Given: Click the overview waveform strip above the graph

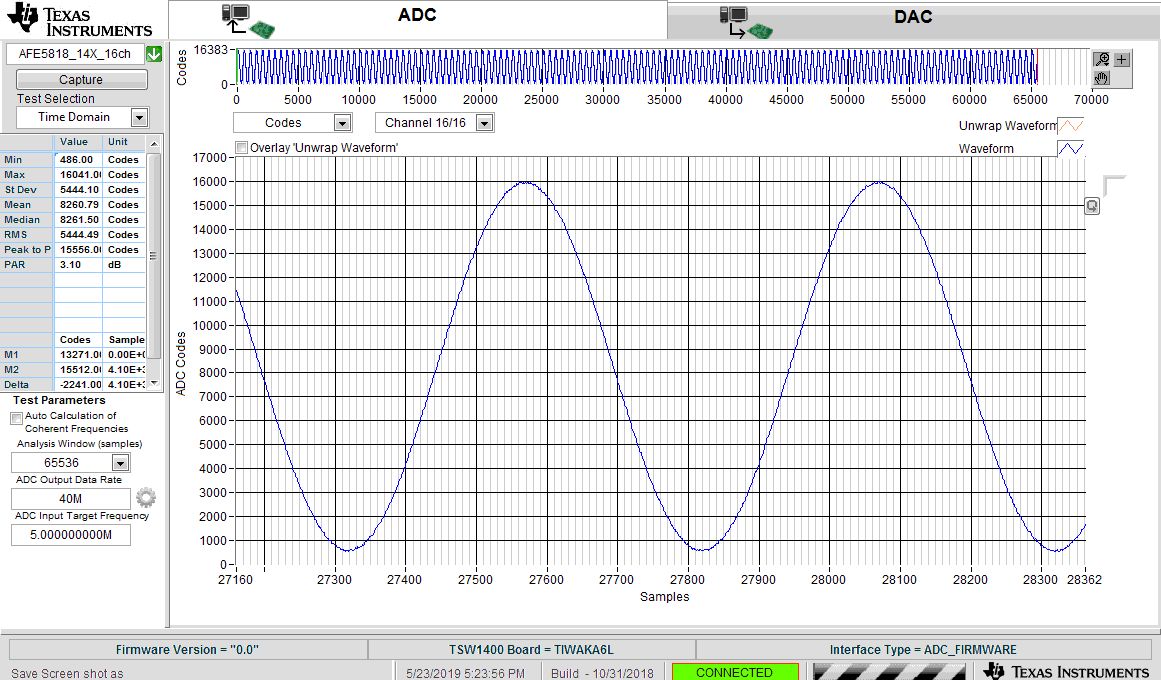Looking at the screenshot, I should pos(637,67).
